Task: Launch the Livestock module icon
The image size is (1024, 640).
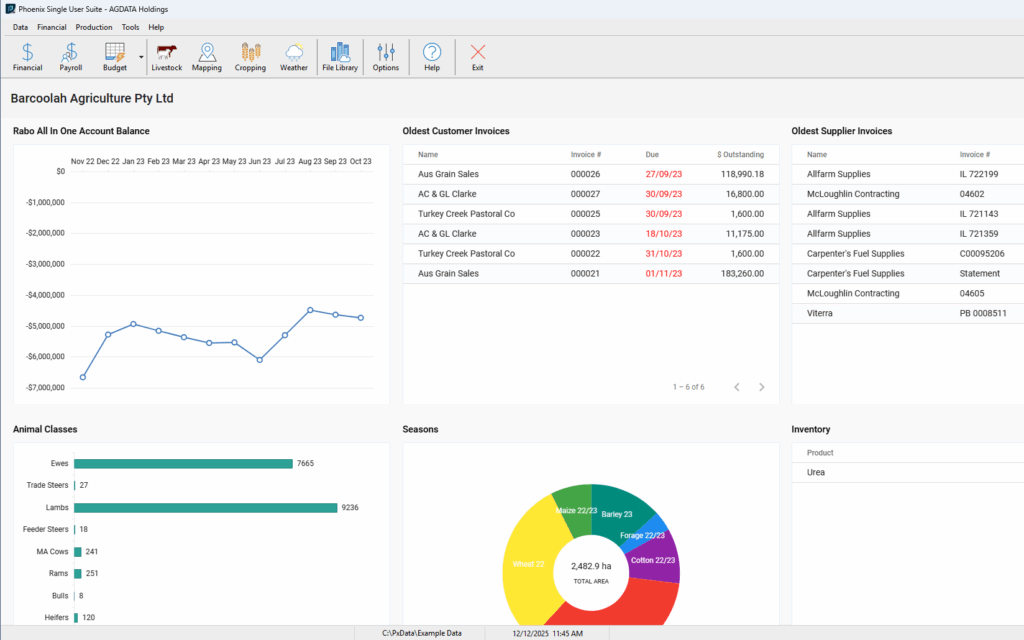Action: [167, 57]
